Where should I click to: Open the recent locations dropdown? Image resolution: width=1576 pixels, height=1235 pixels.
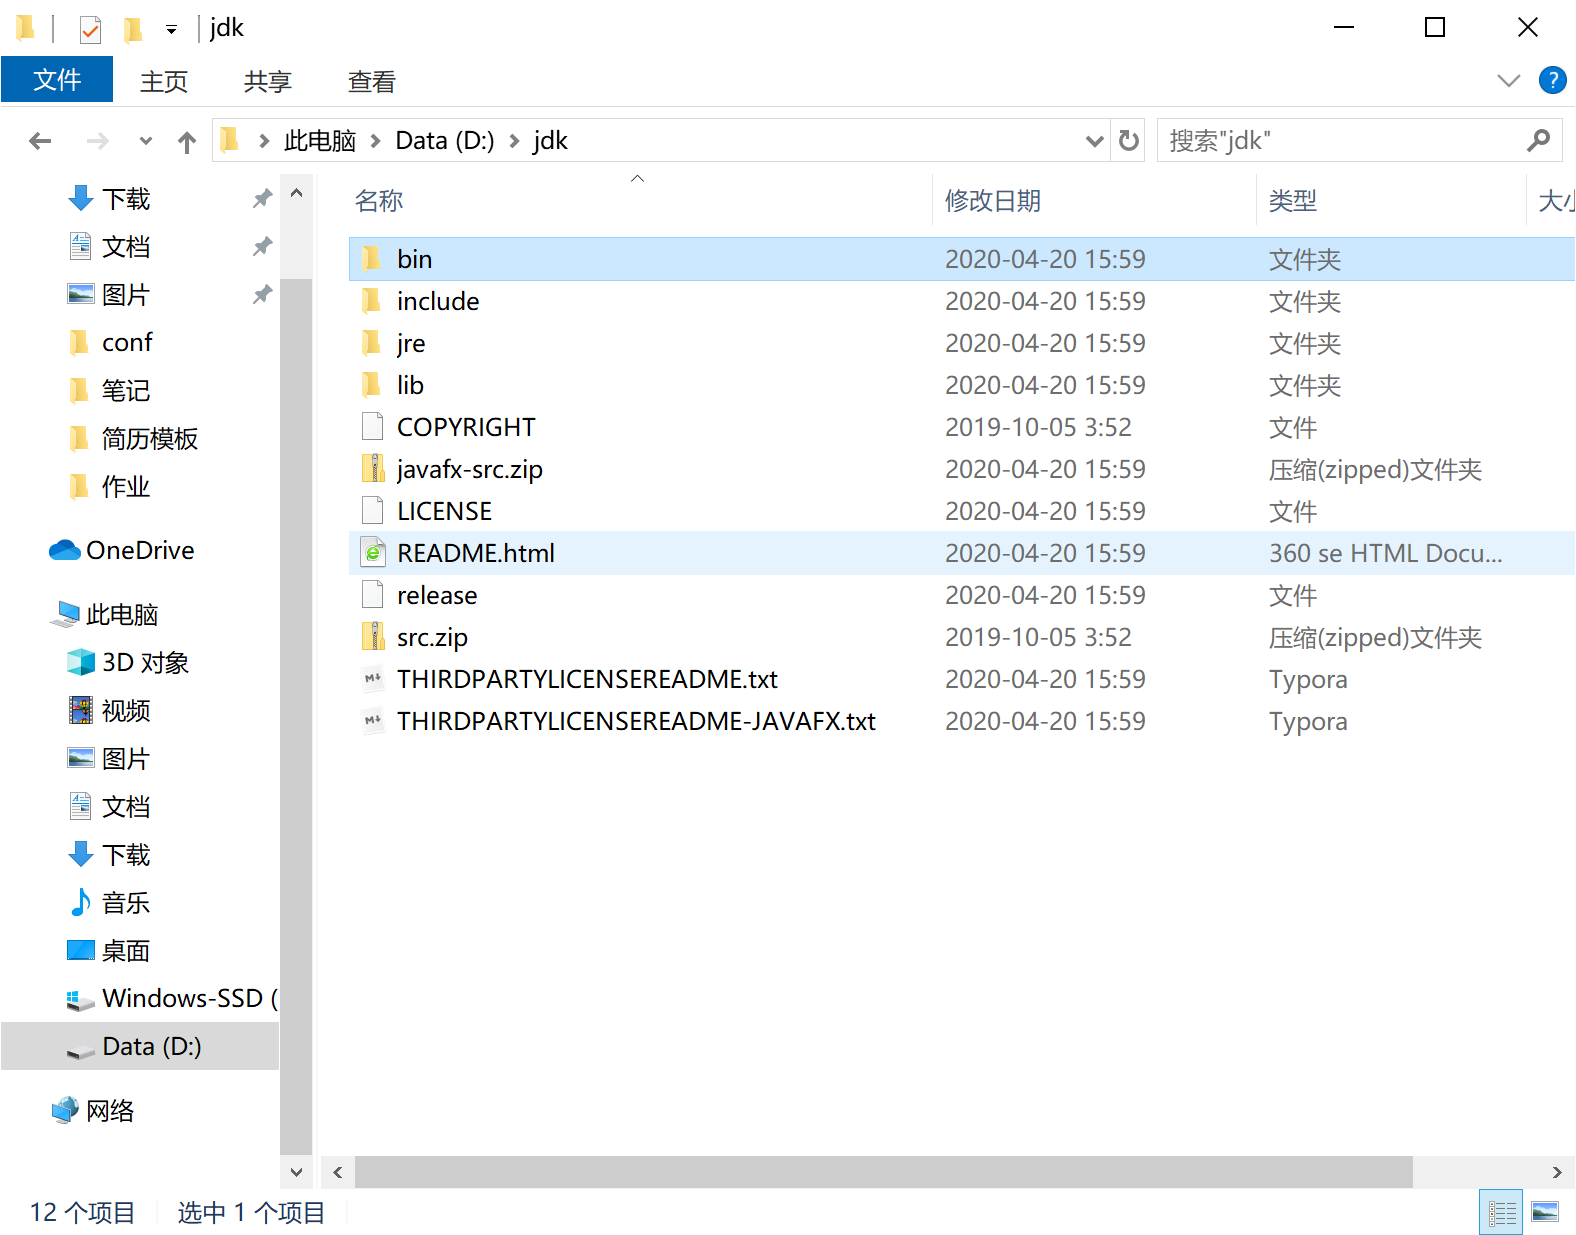tap(146, 141)
